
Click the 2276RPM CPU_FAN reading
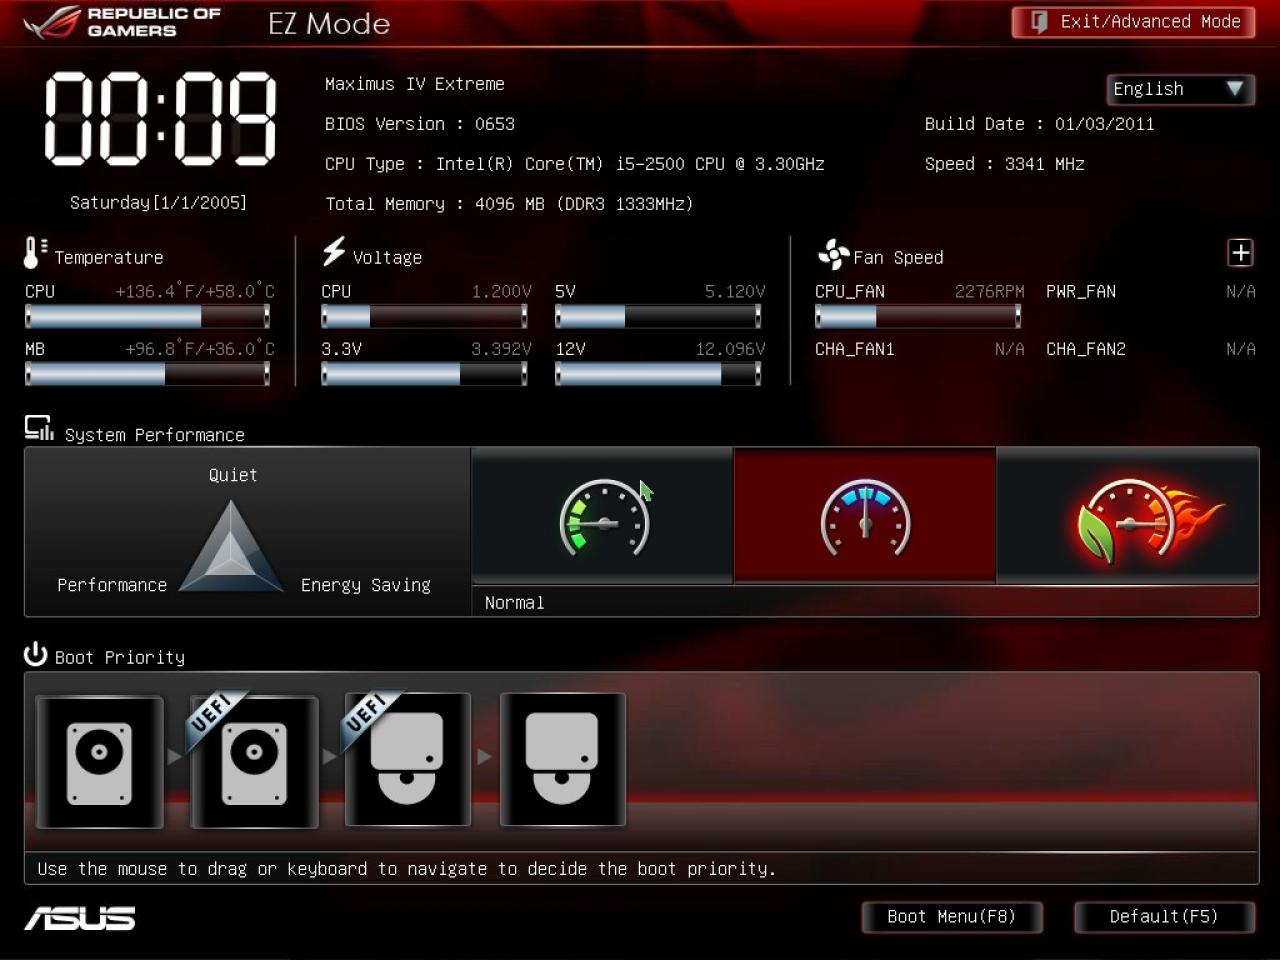pos(989,292)
